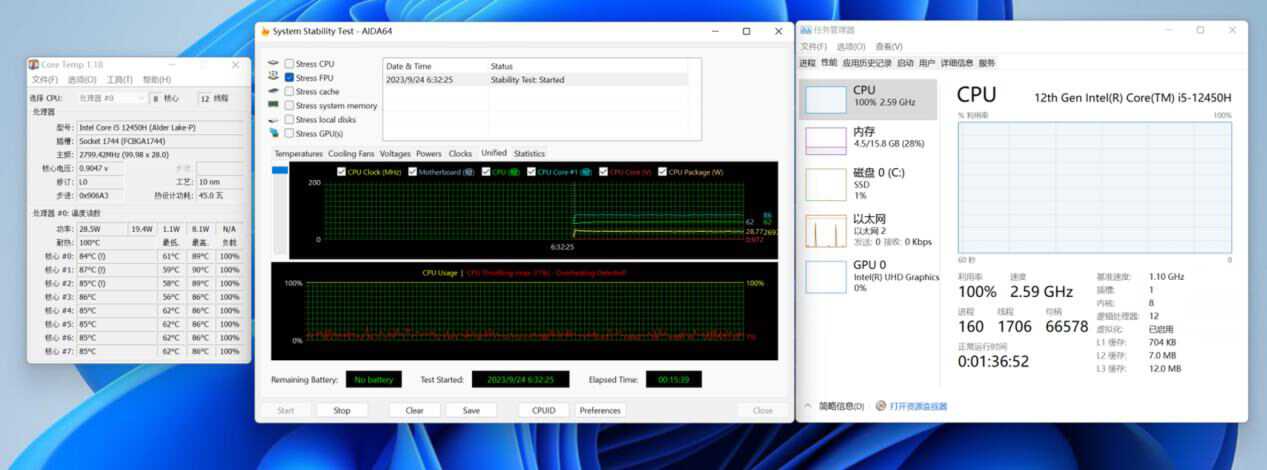Open AIDA64 Preferences button
1267x470 pixels.
pos(600,410)
